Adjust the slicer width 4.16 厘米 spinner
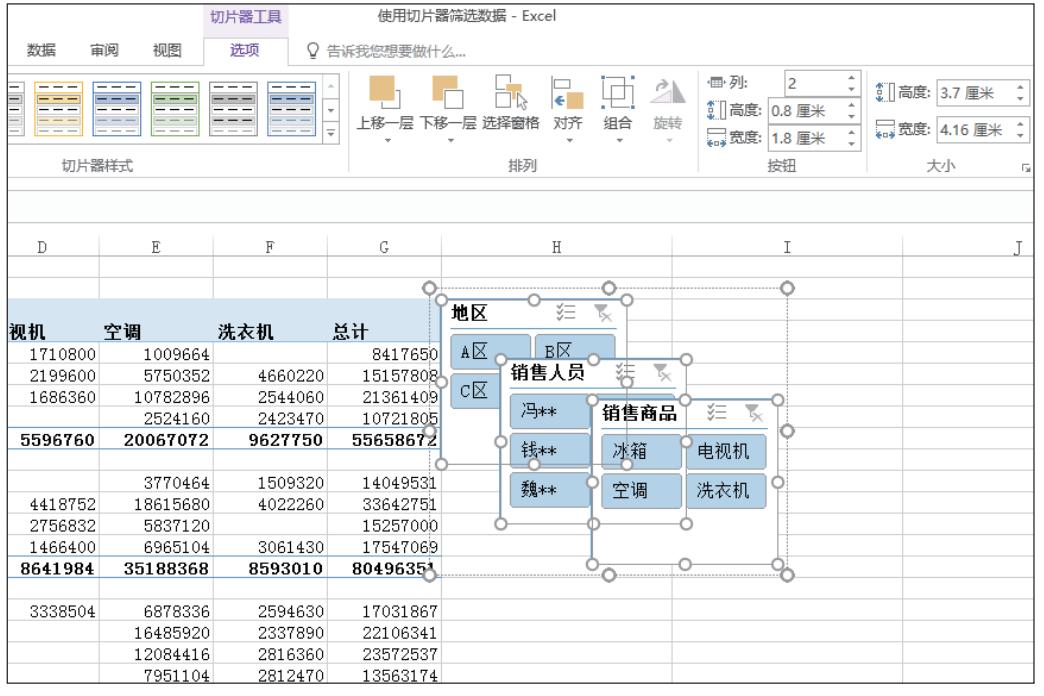Image resolution: width=1044 pixels, height=696 pixels. [1020, 129]
